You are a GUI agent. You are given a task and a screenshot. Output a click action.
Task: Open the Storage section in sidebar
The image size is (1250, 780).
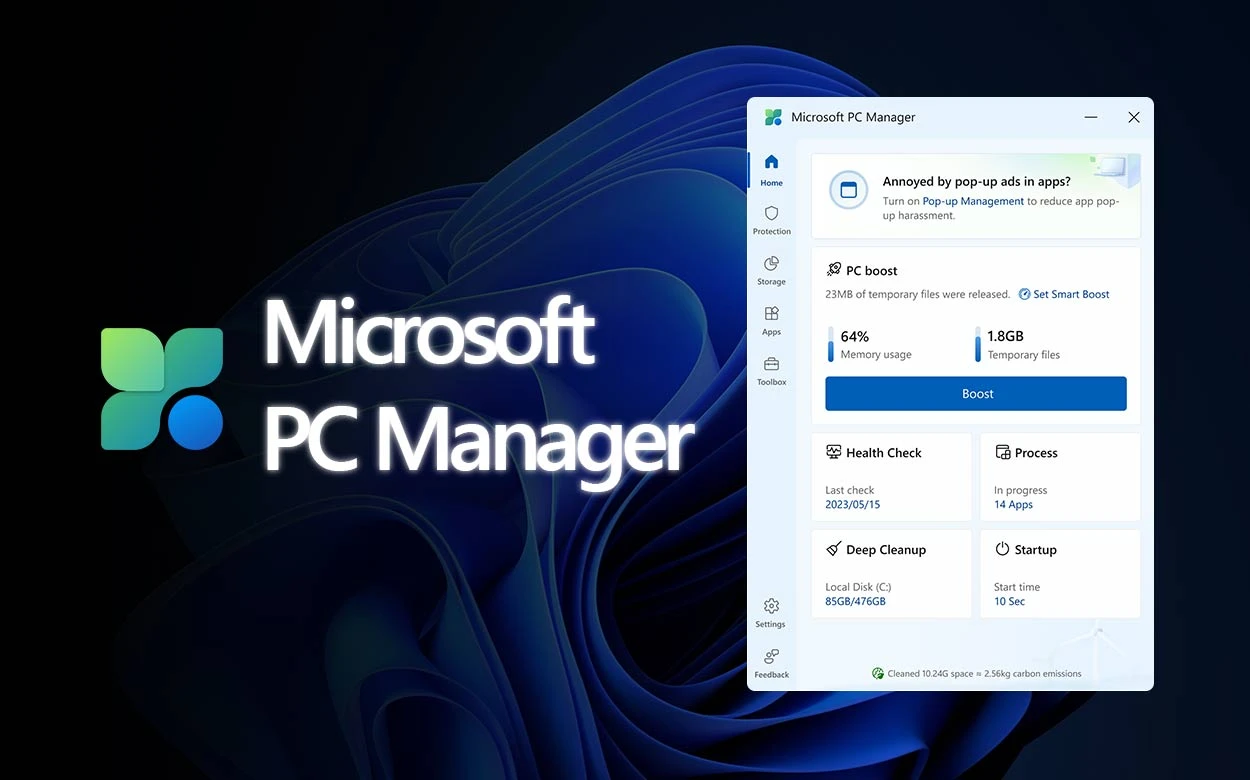(771, 271)
